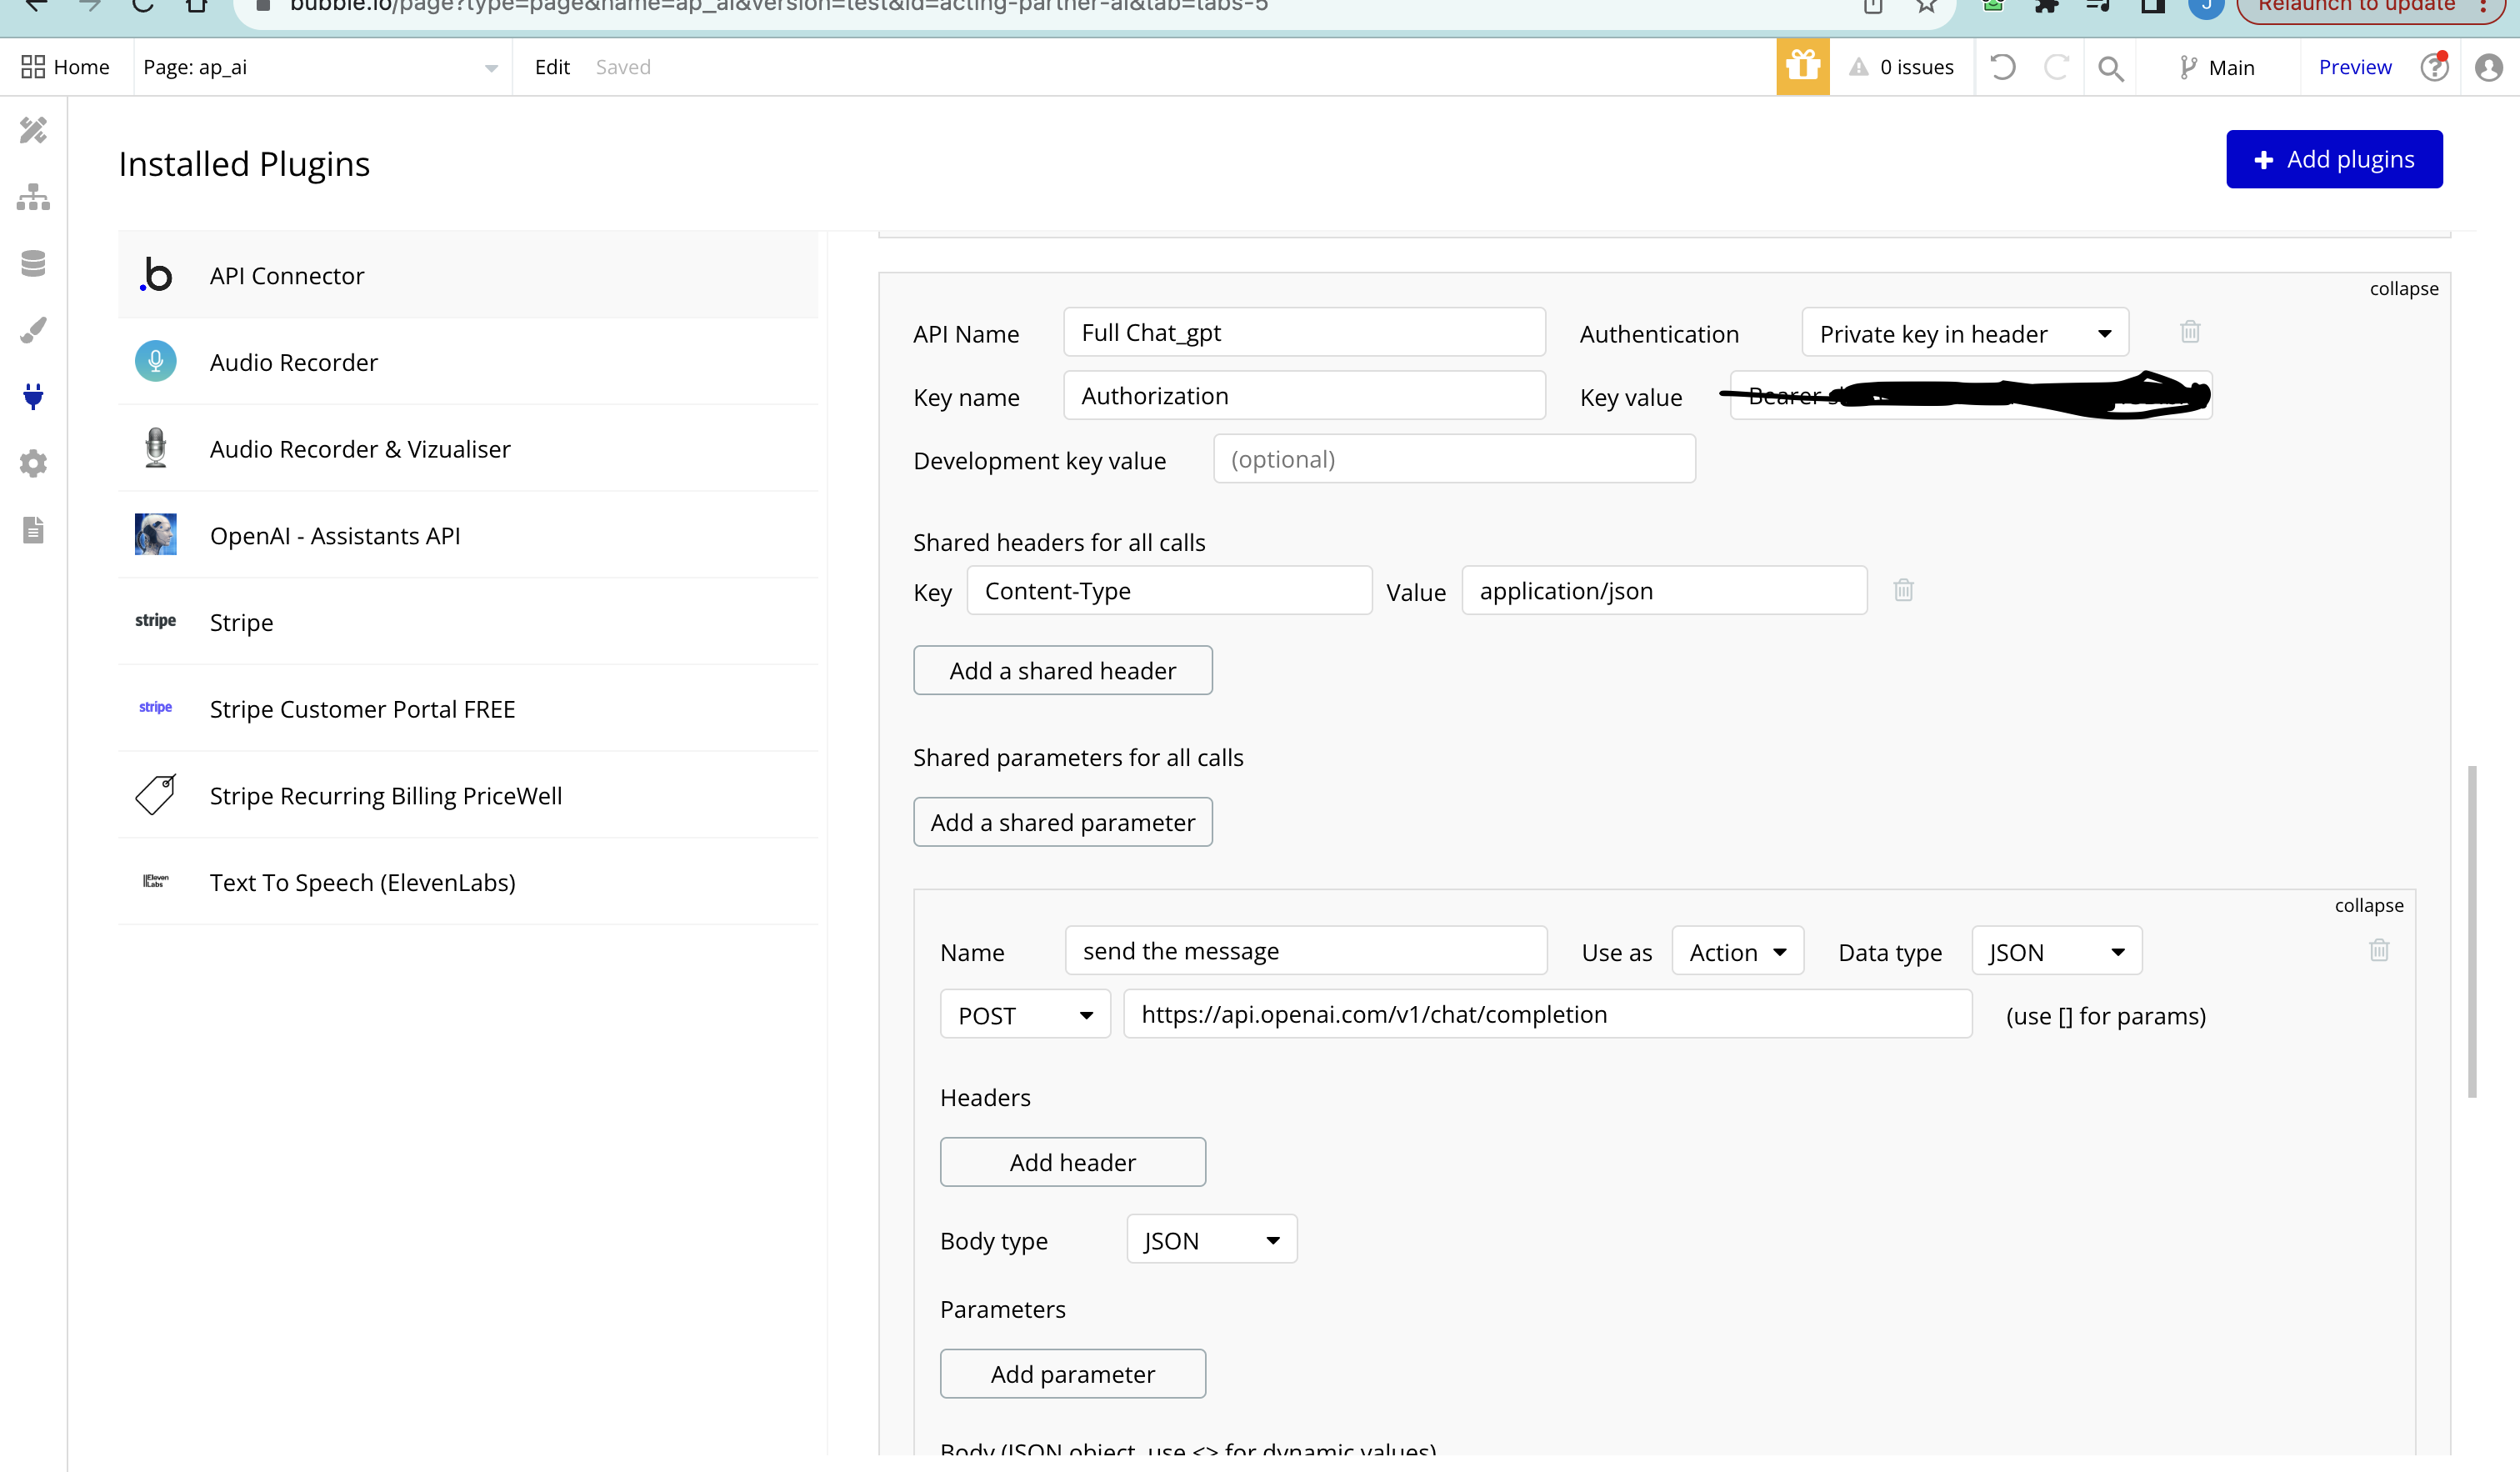Click the undo arrow icon
2520x1472 pixels.
click(2002, 67)
